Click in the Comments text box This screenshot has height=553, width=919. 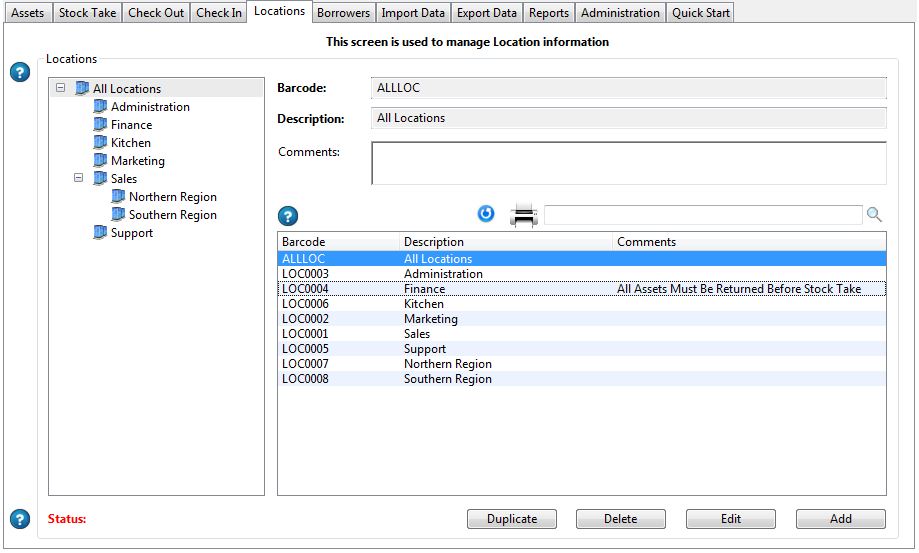(x=628, y=163)
